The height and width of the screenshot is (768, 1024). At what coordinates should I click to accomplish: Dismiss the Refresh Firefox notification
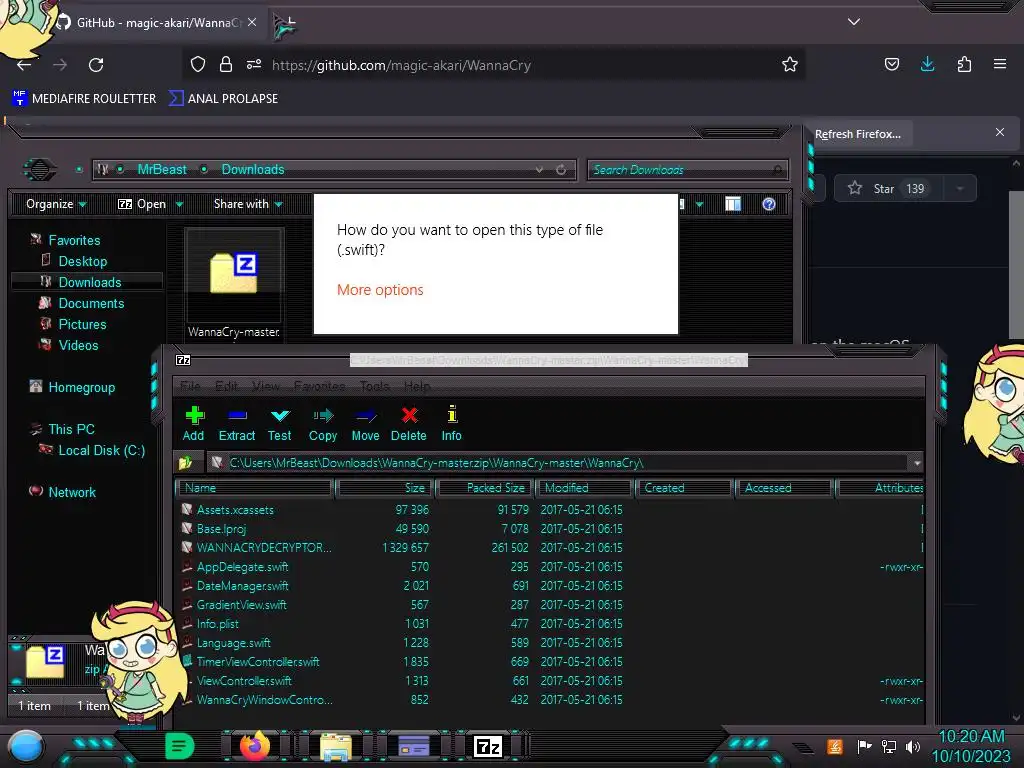click(x=1000, y=133)
